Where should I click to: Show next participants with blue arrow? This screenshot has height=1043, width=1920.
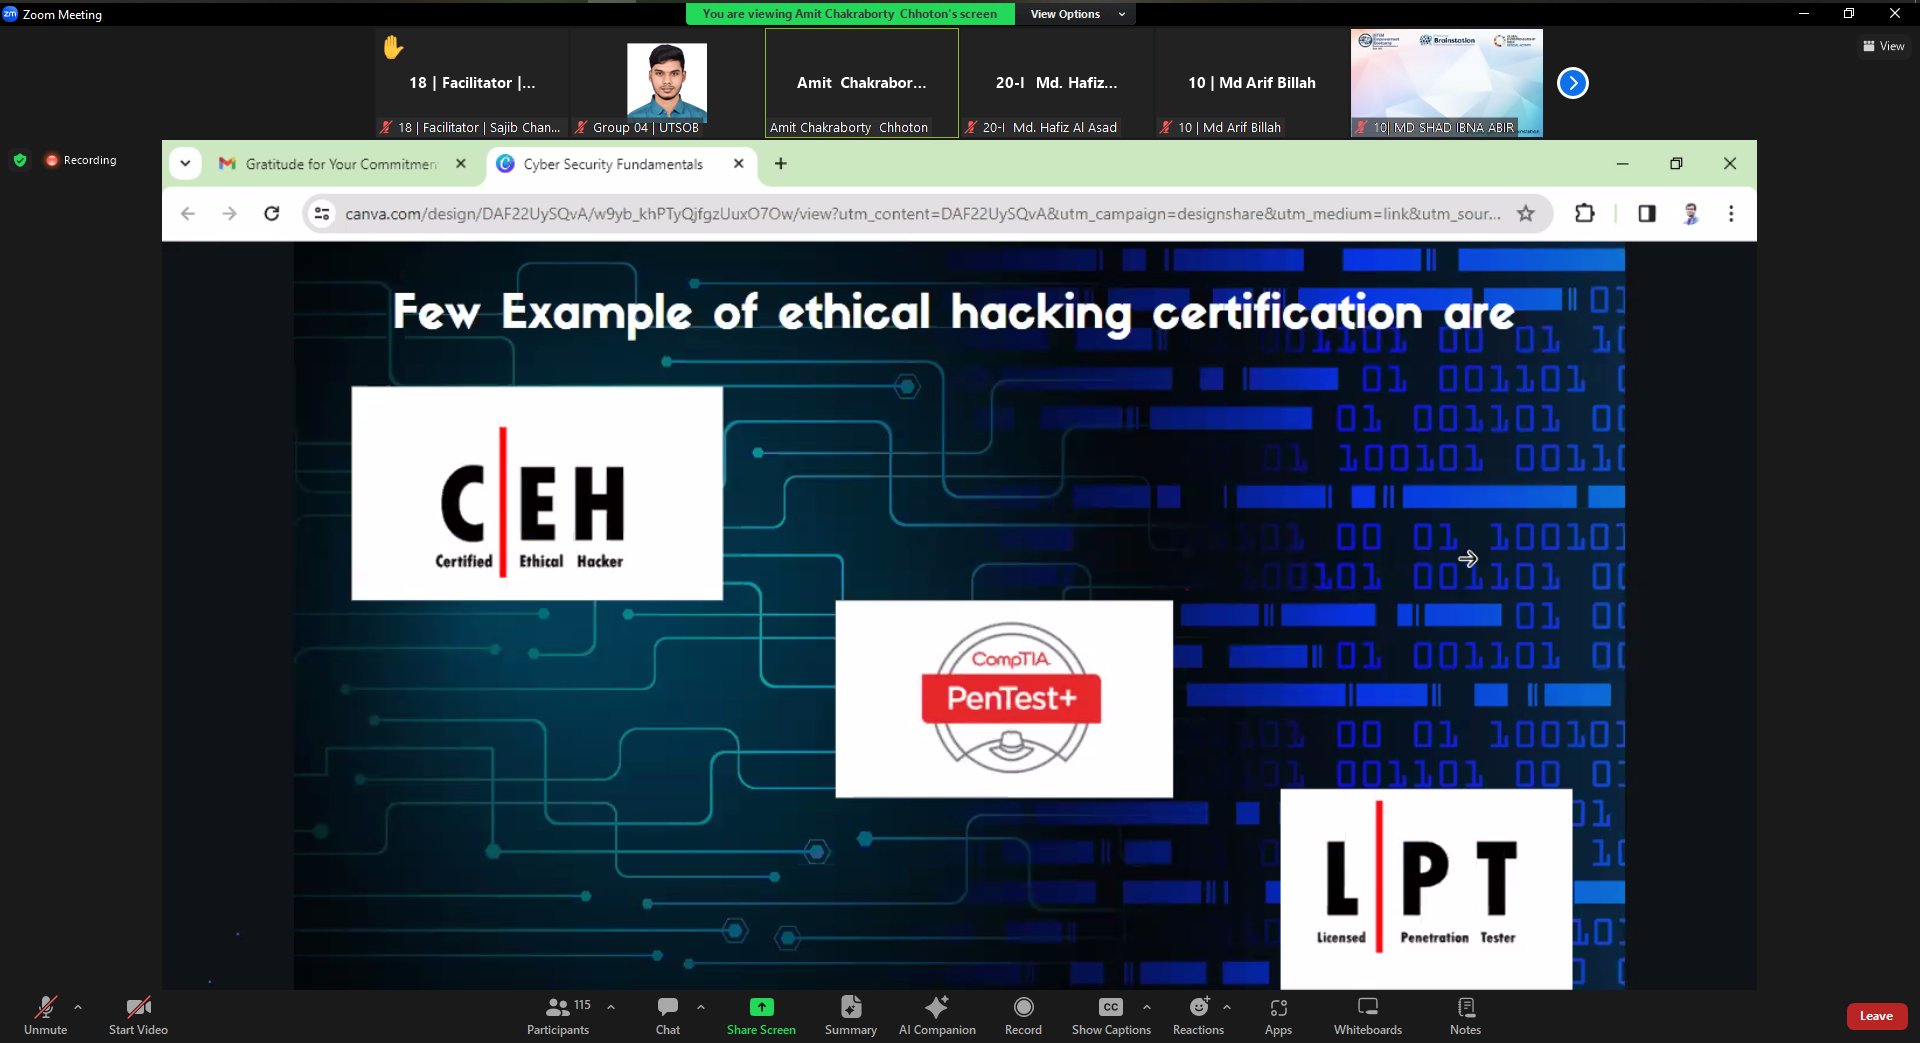(1572, 83)
